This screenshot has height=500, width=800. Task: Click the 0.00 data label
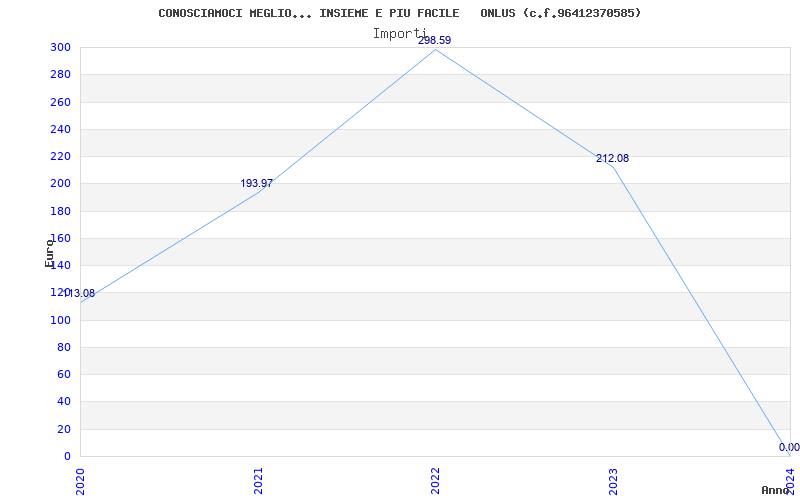tap(789, 447)
